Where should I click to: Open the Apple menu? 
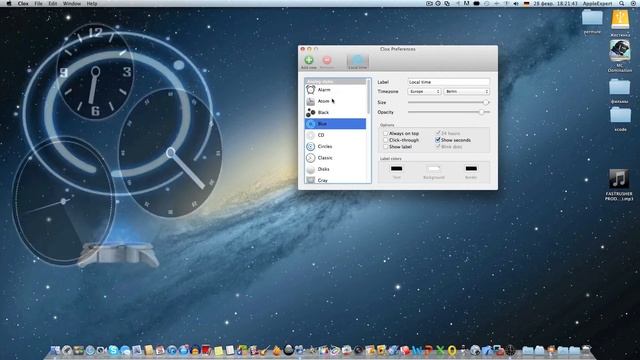[x=9, y=3]
